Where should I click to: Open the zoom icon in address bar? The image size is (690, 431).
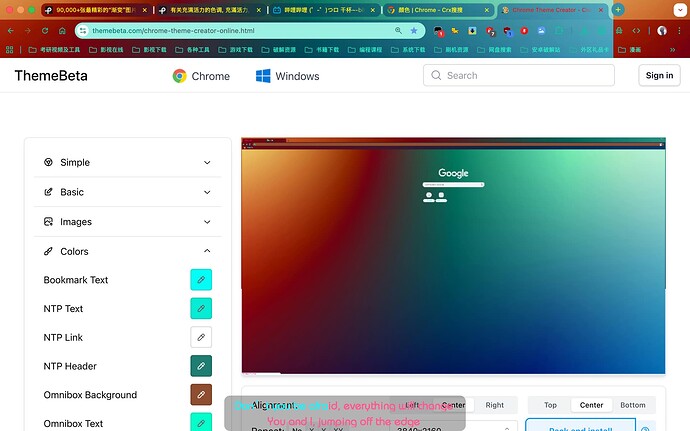point(398,30)
